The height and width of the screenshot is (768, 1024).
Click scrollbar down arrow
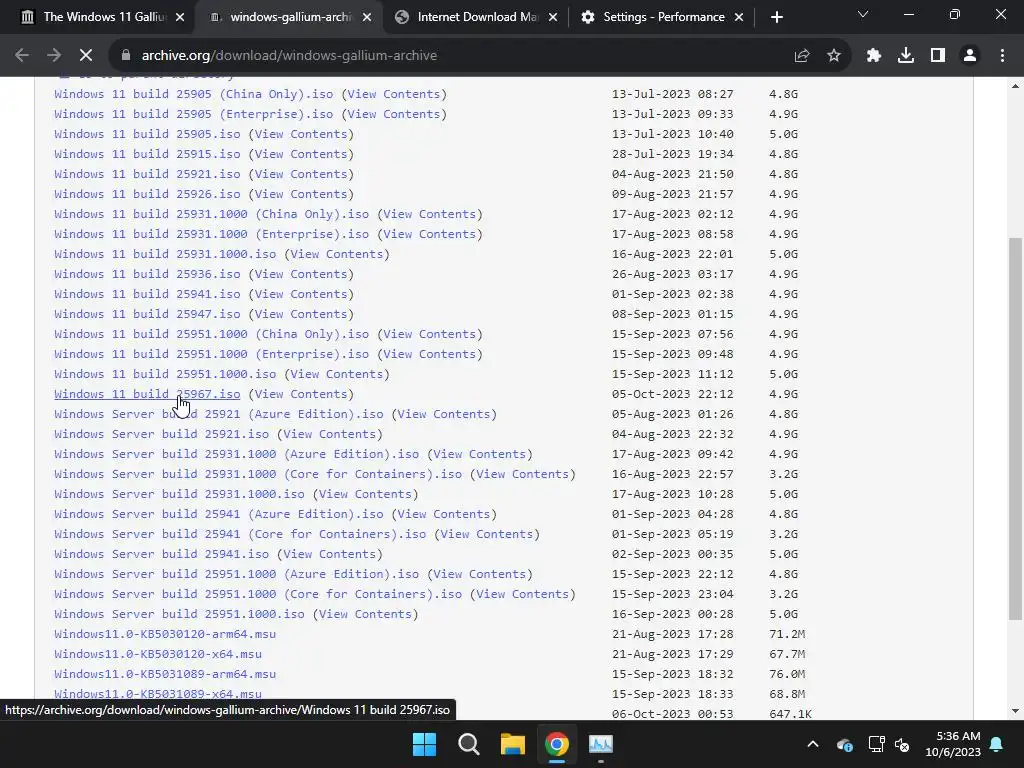[x=1015, y=711]
